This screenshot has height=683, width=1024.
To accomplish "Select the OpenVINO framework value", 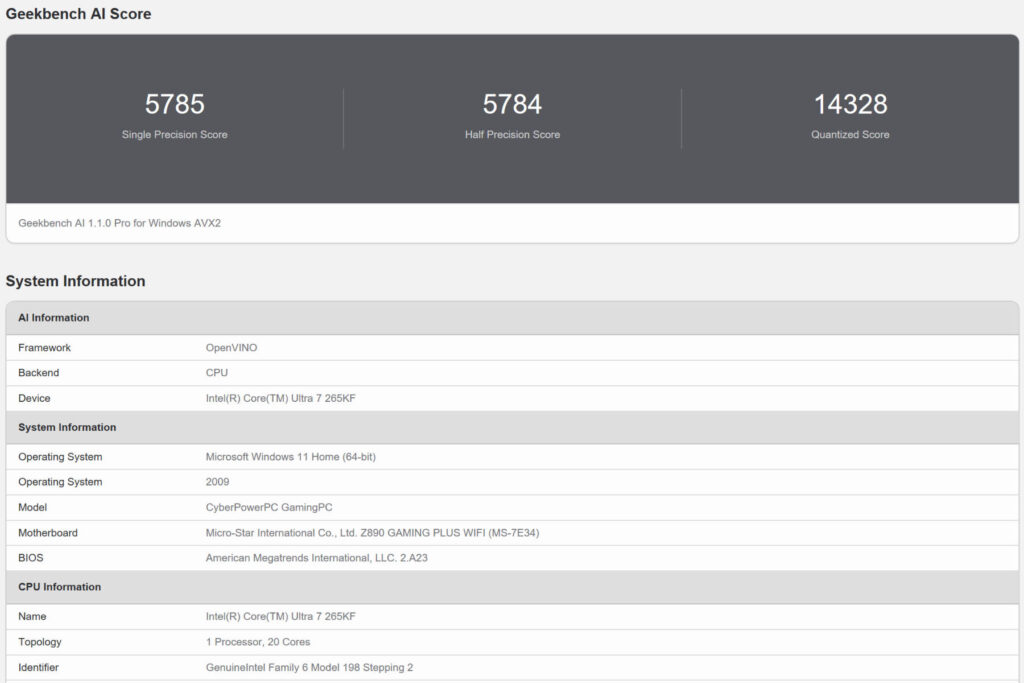I will point(231,348).
